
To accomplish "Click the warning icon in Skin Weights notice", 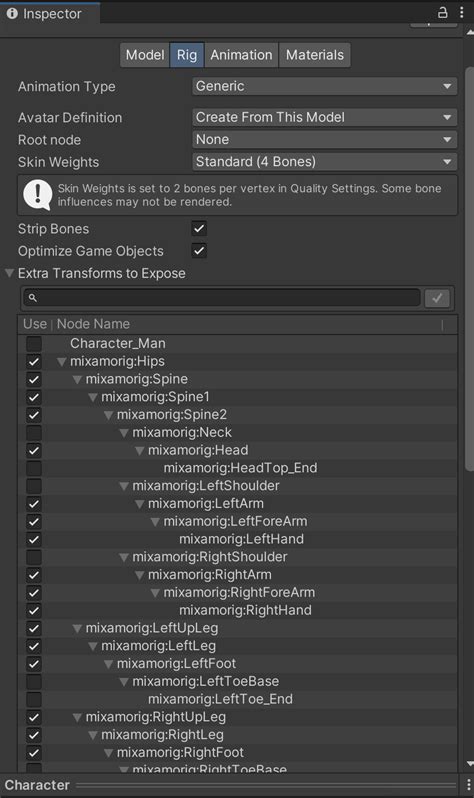I will [x=38, y=195].
